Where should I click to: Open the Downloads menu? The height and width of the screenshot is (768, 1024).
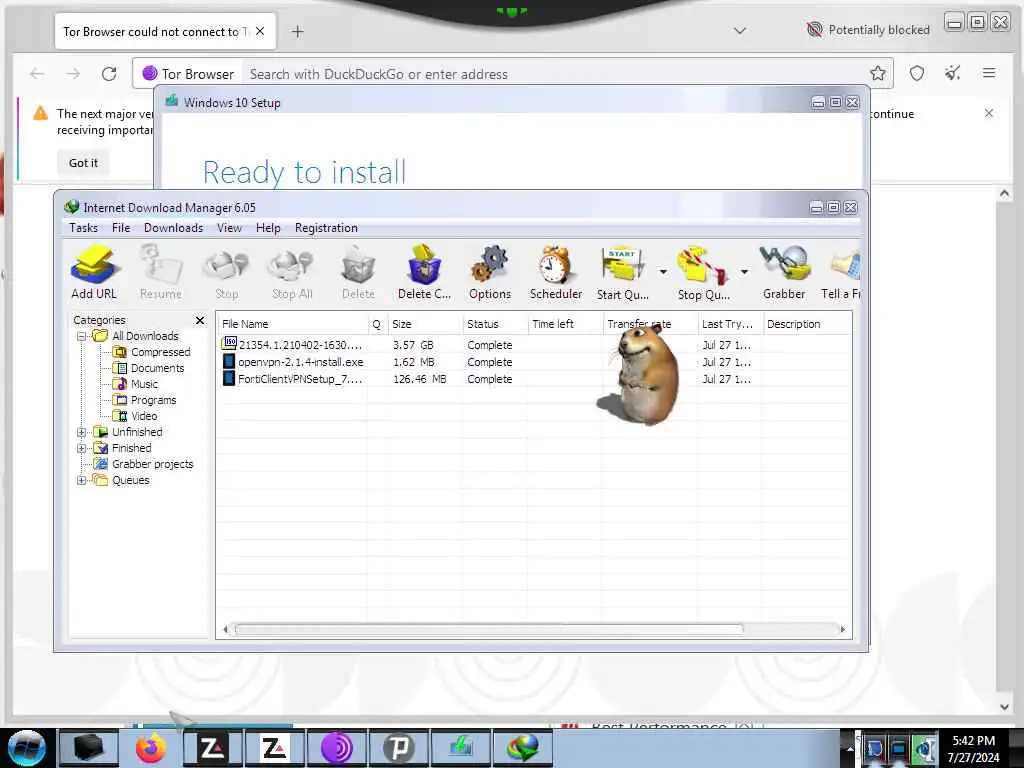(173, 228)
